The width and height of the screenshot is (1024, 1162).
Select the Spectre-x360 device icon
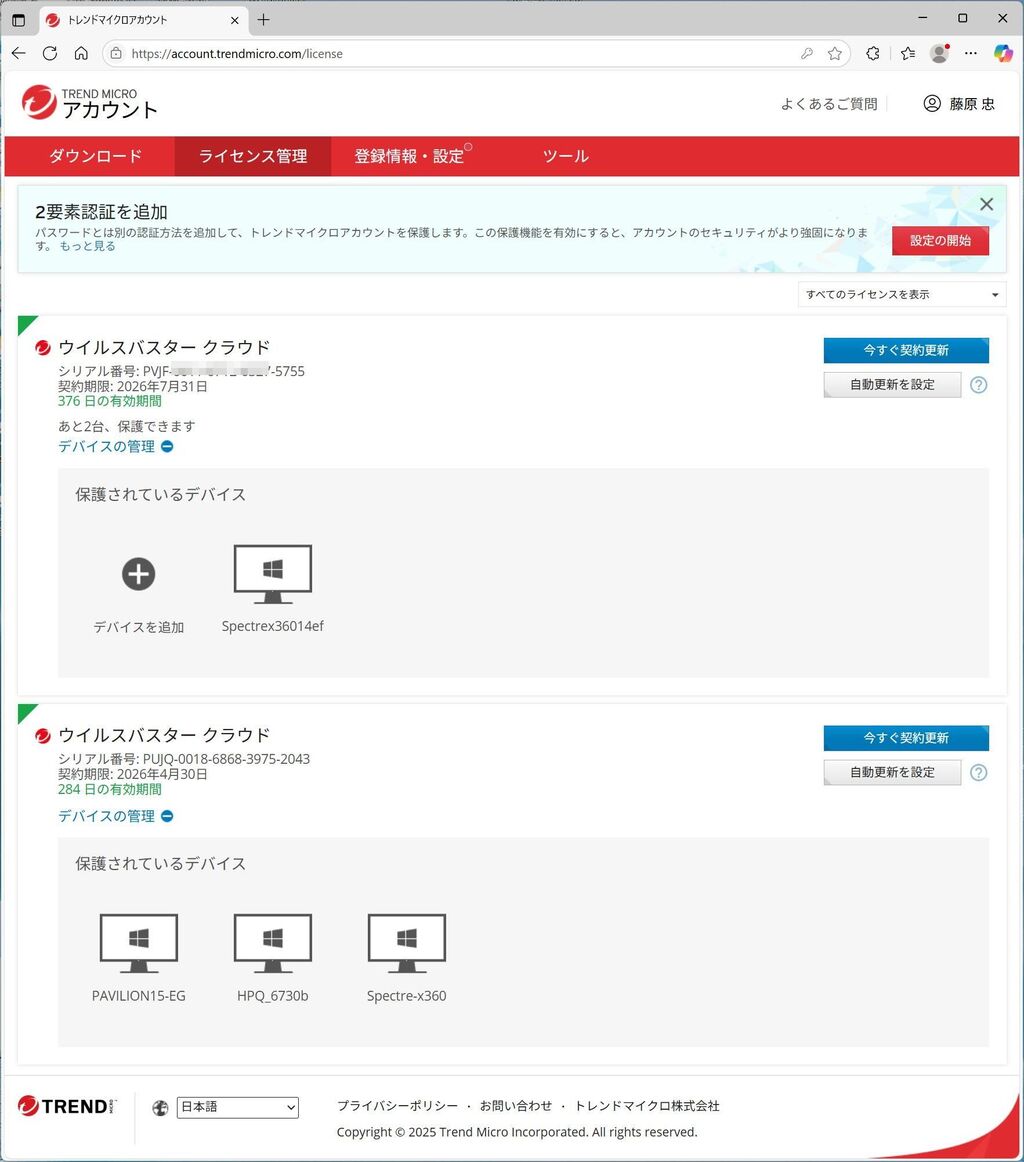tap(407, 943)
